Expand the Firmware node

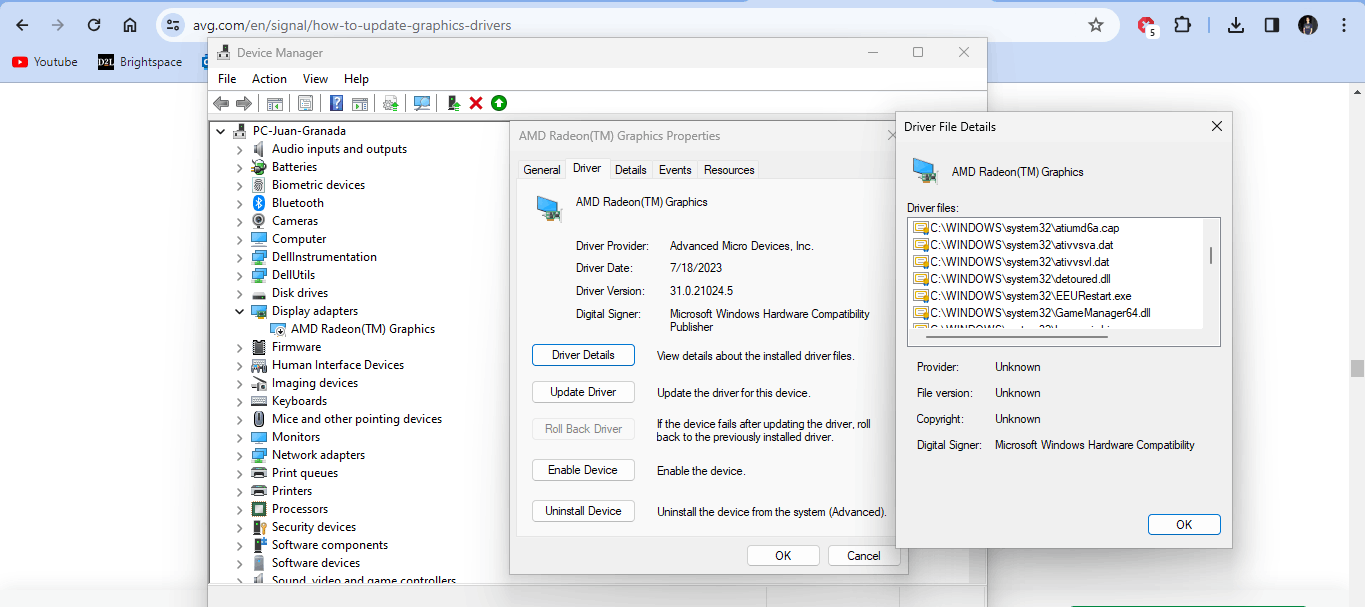click(240, 347)
